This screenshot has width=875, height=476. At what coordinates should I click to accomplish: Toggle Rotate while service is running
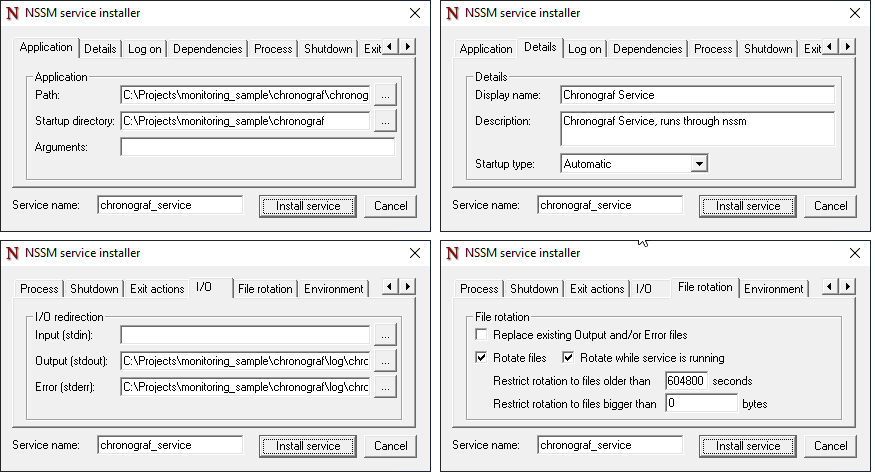pyautogui.click(x=569, y=358)
